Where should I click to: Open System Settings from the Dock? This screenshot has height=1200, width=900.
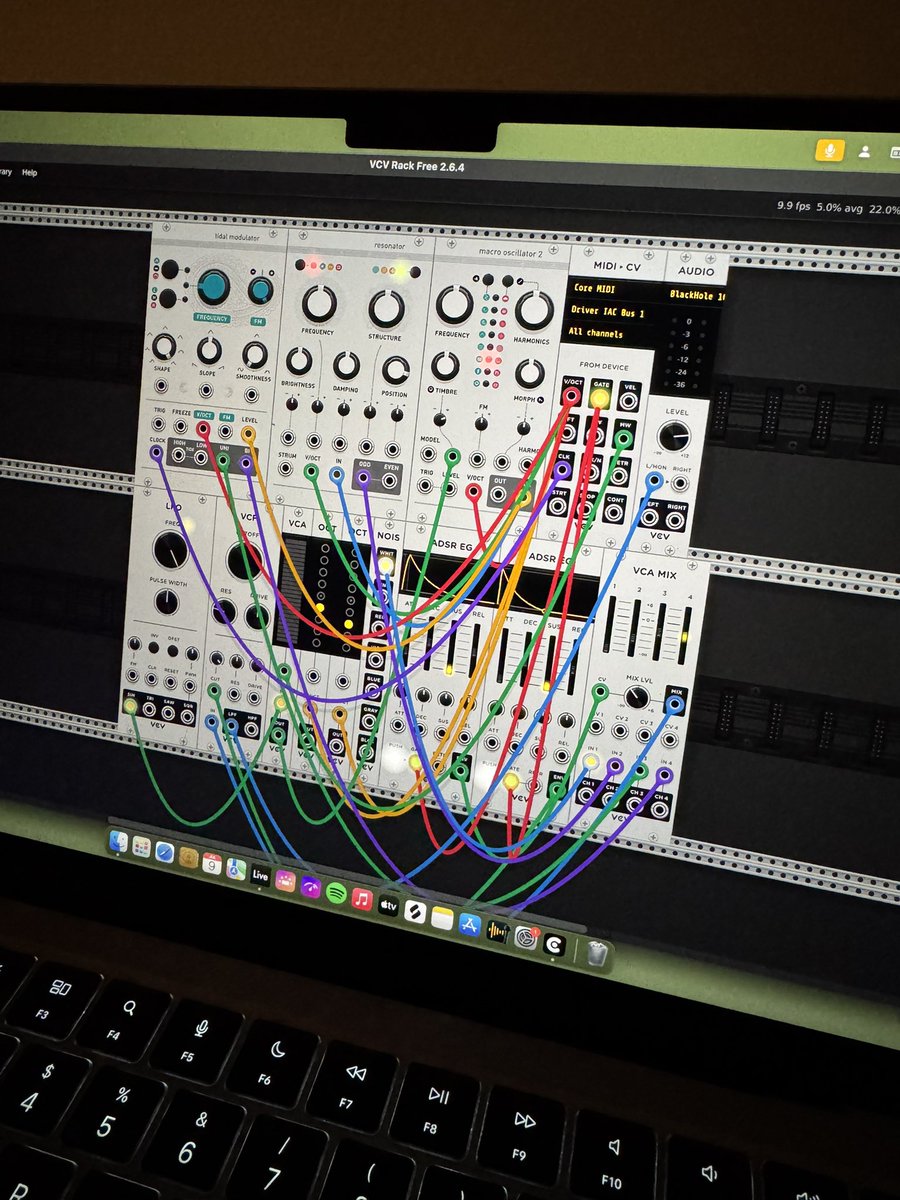tap(526, 938)
